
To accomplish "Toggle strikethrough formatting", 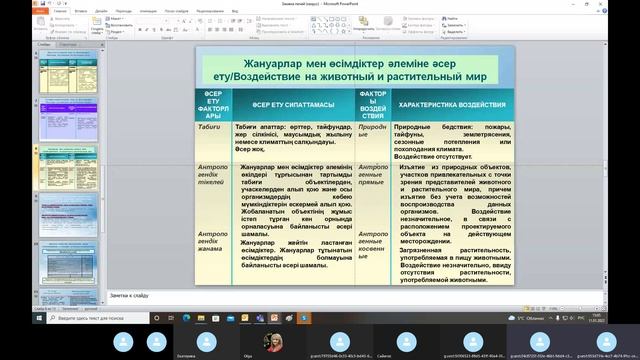I will coord(168,30).
